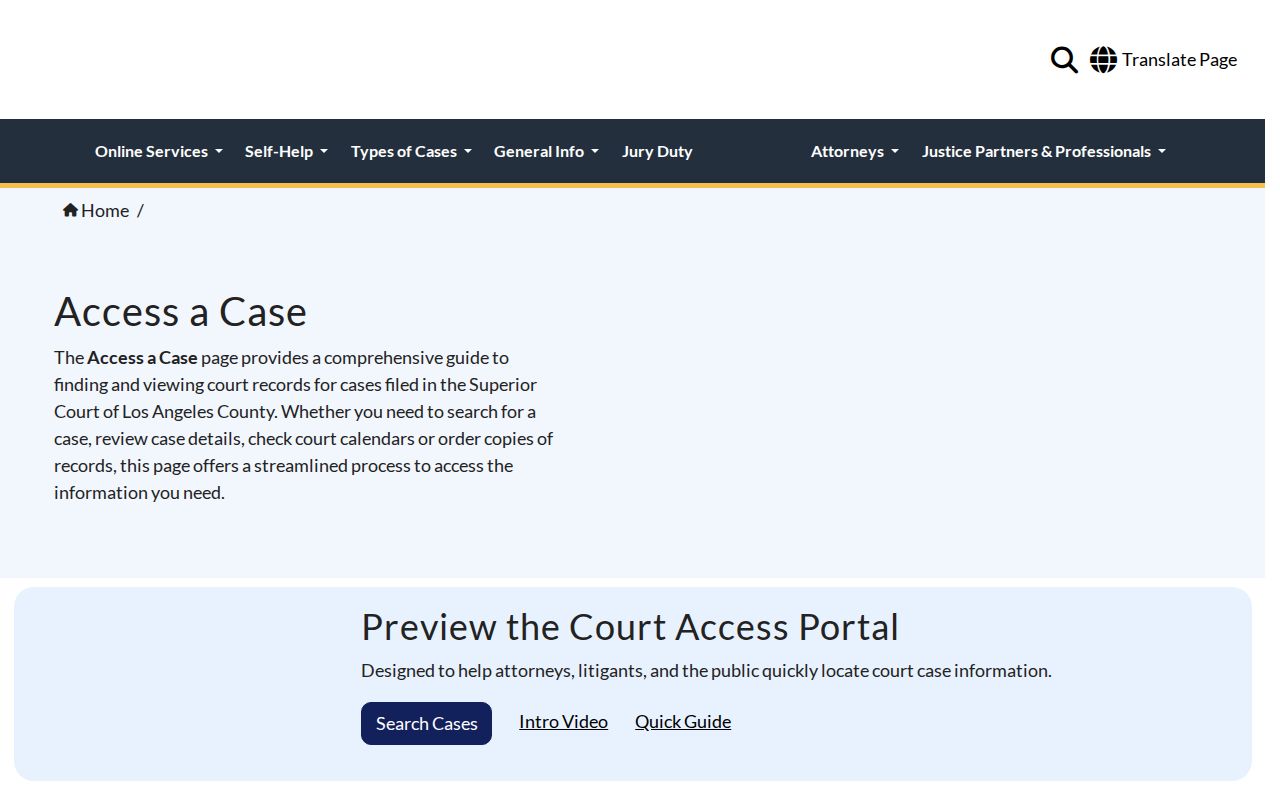
Task: Click the Access a Case heading
Action: (180, 312)
